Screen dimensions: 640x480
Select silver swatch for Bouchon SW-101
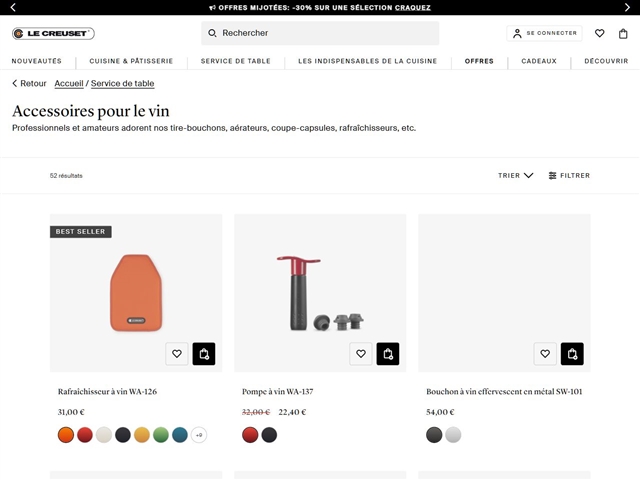[453, 435]
